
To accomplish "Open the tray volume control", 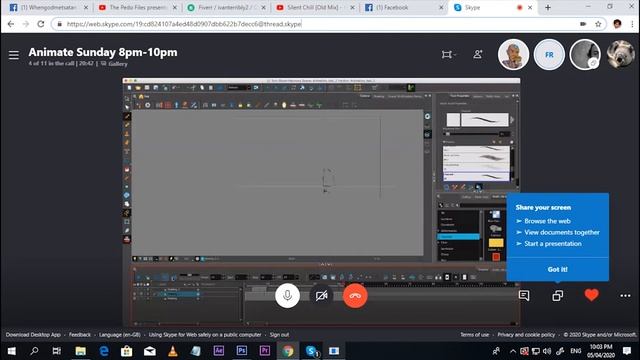I will click(547, 351).
